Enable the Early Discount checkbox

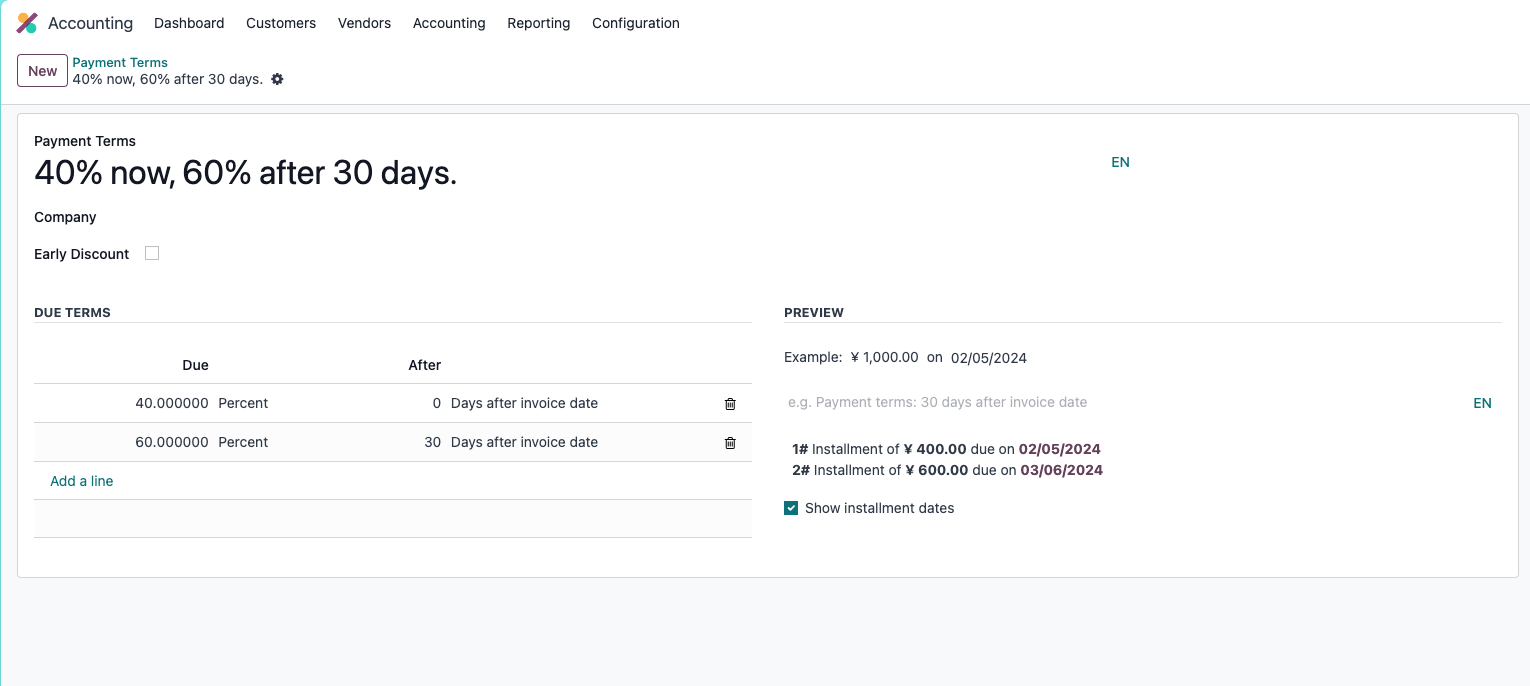click(x=152, y=253)
